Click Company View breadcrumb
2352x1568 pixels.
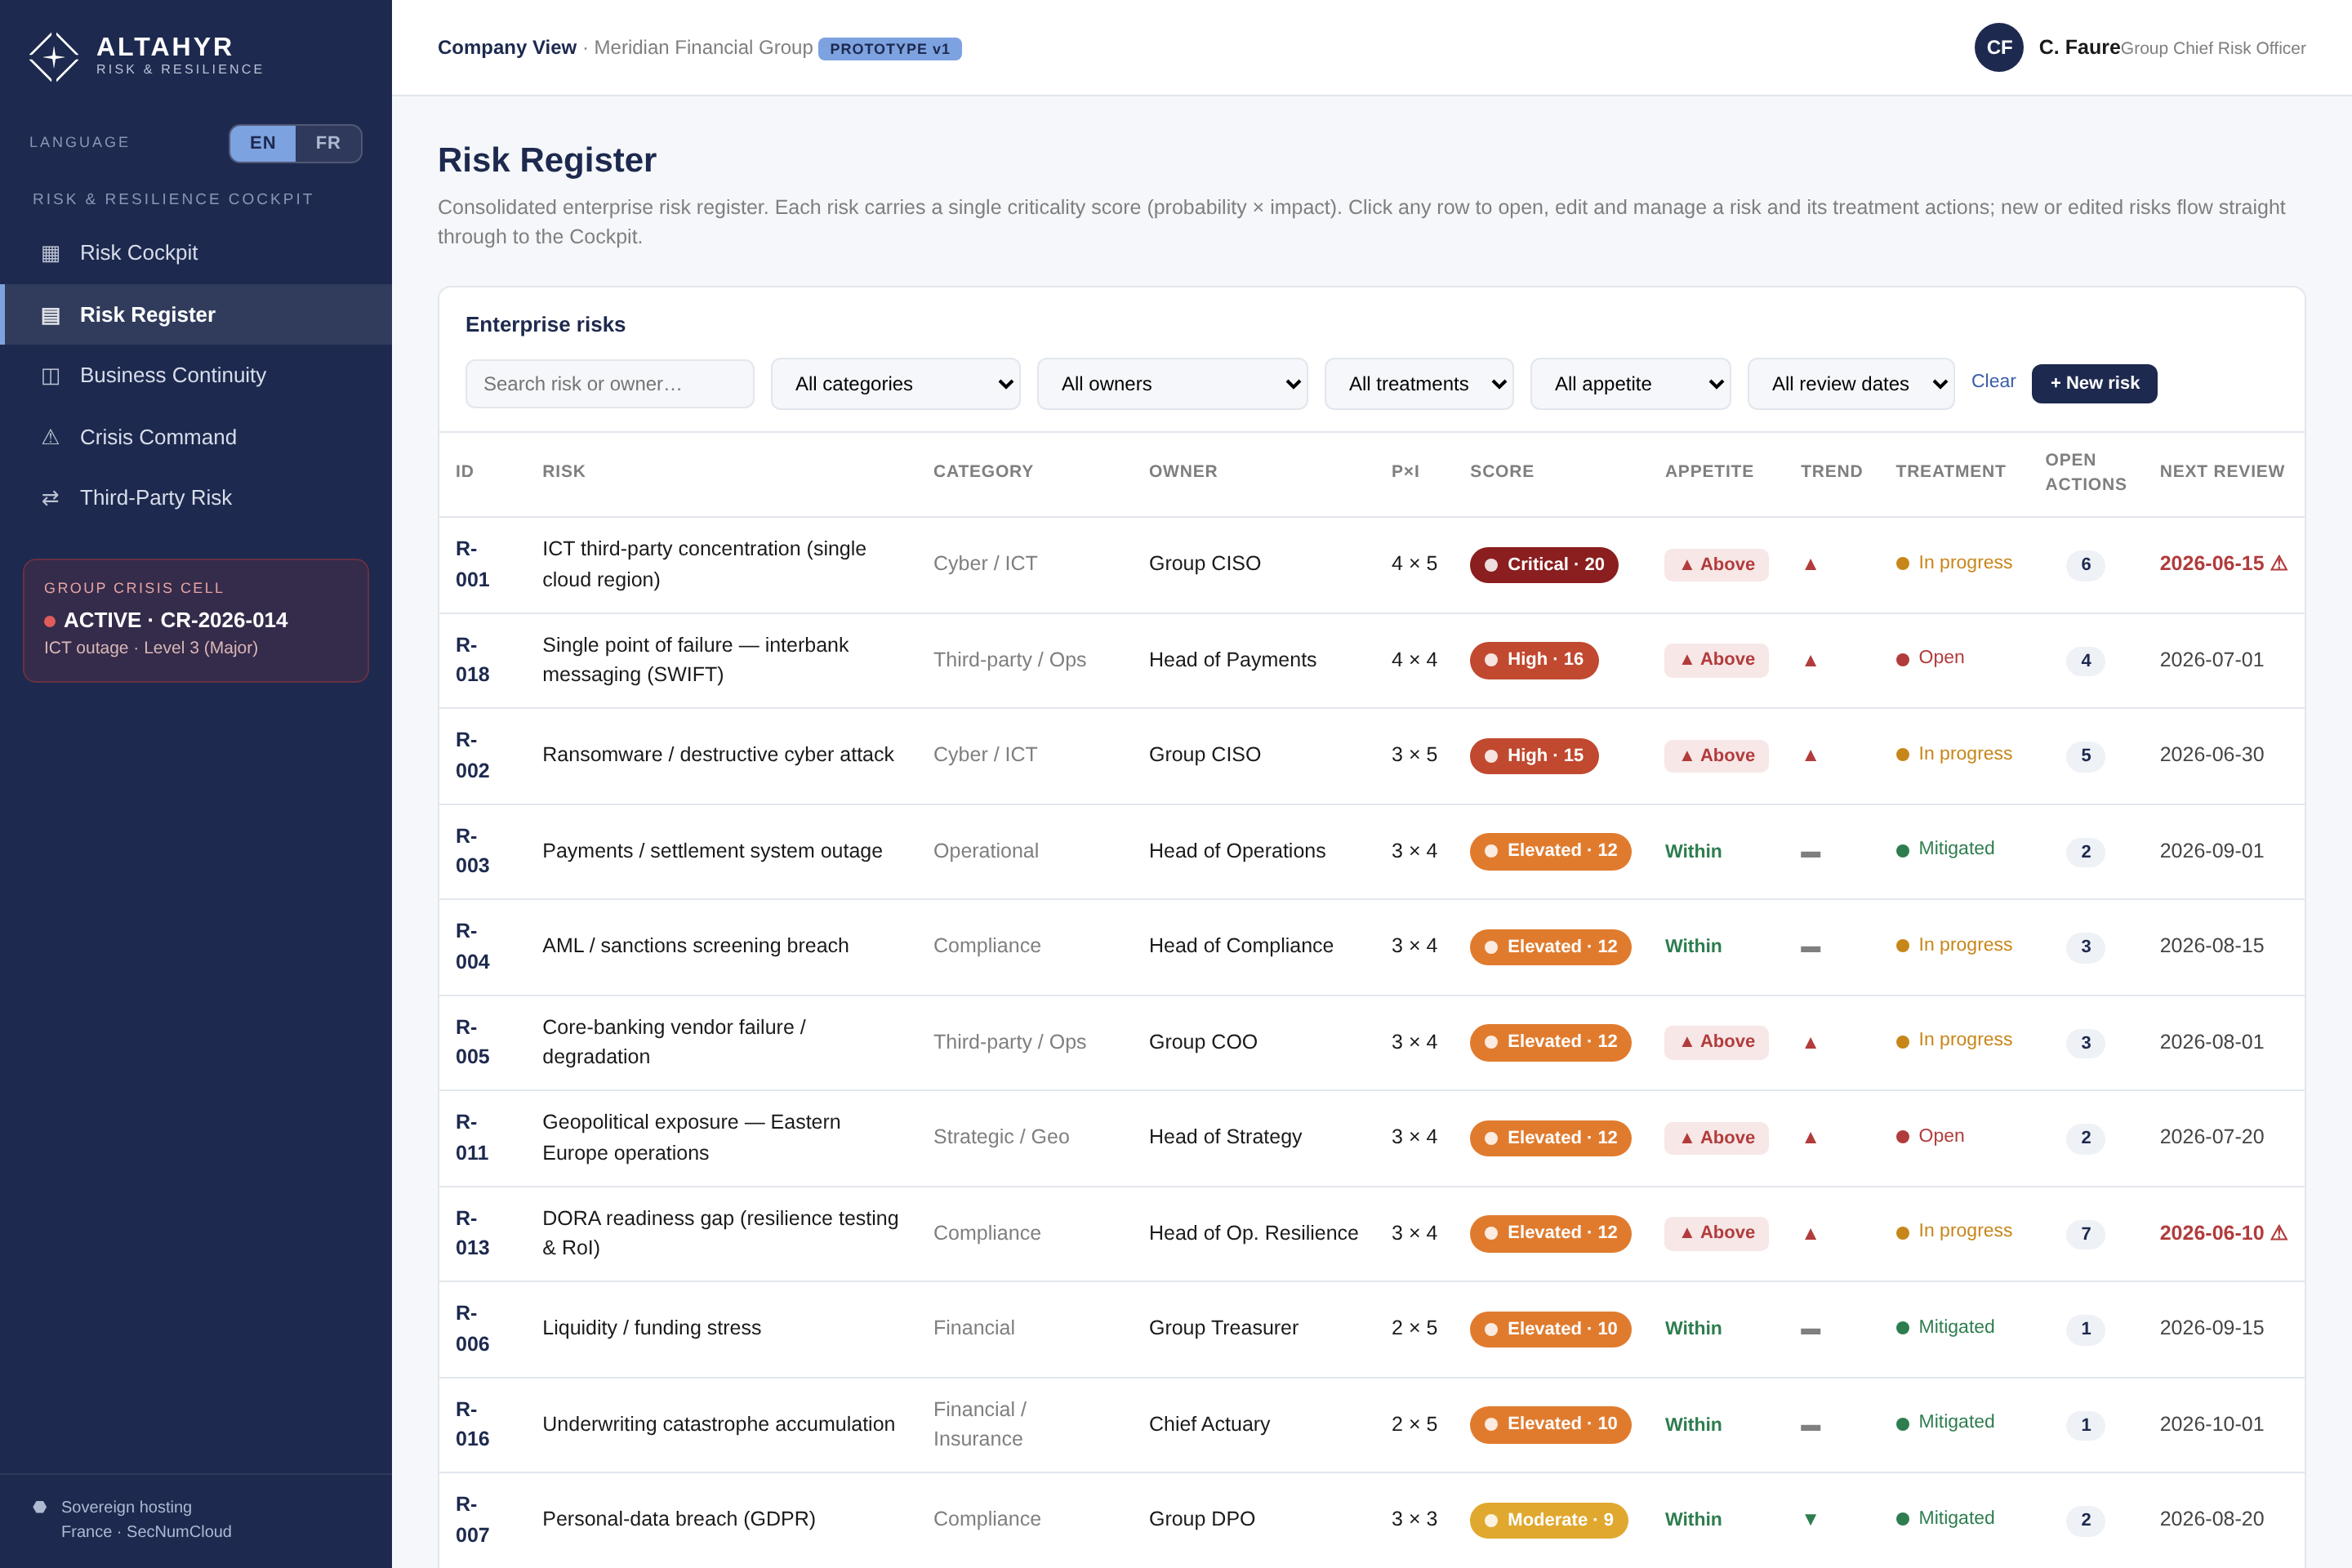[507, 47]
